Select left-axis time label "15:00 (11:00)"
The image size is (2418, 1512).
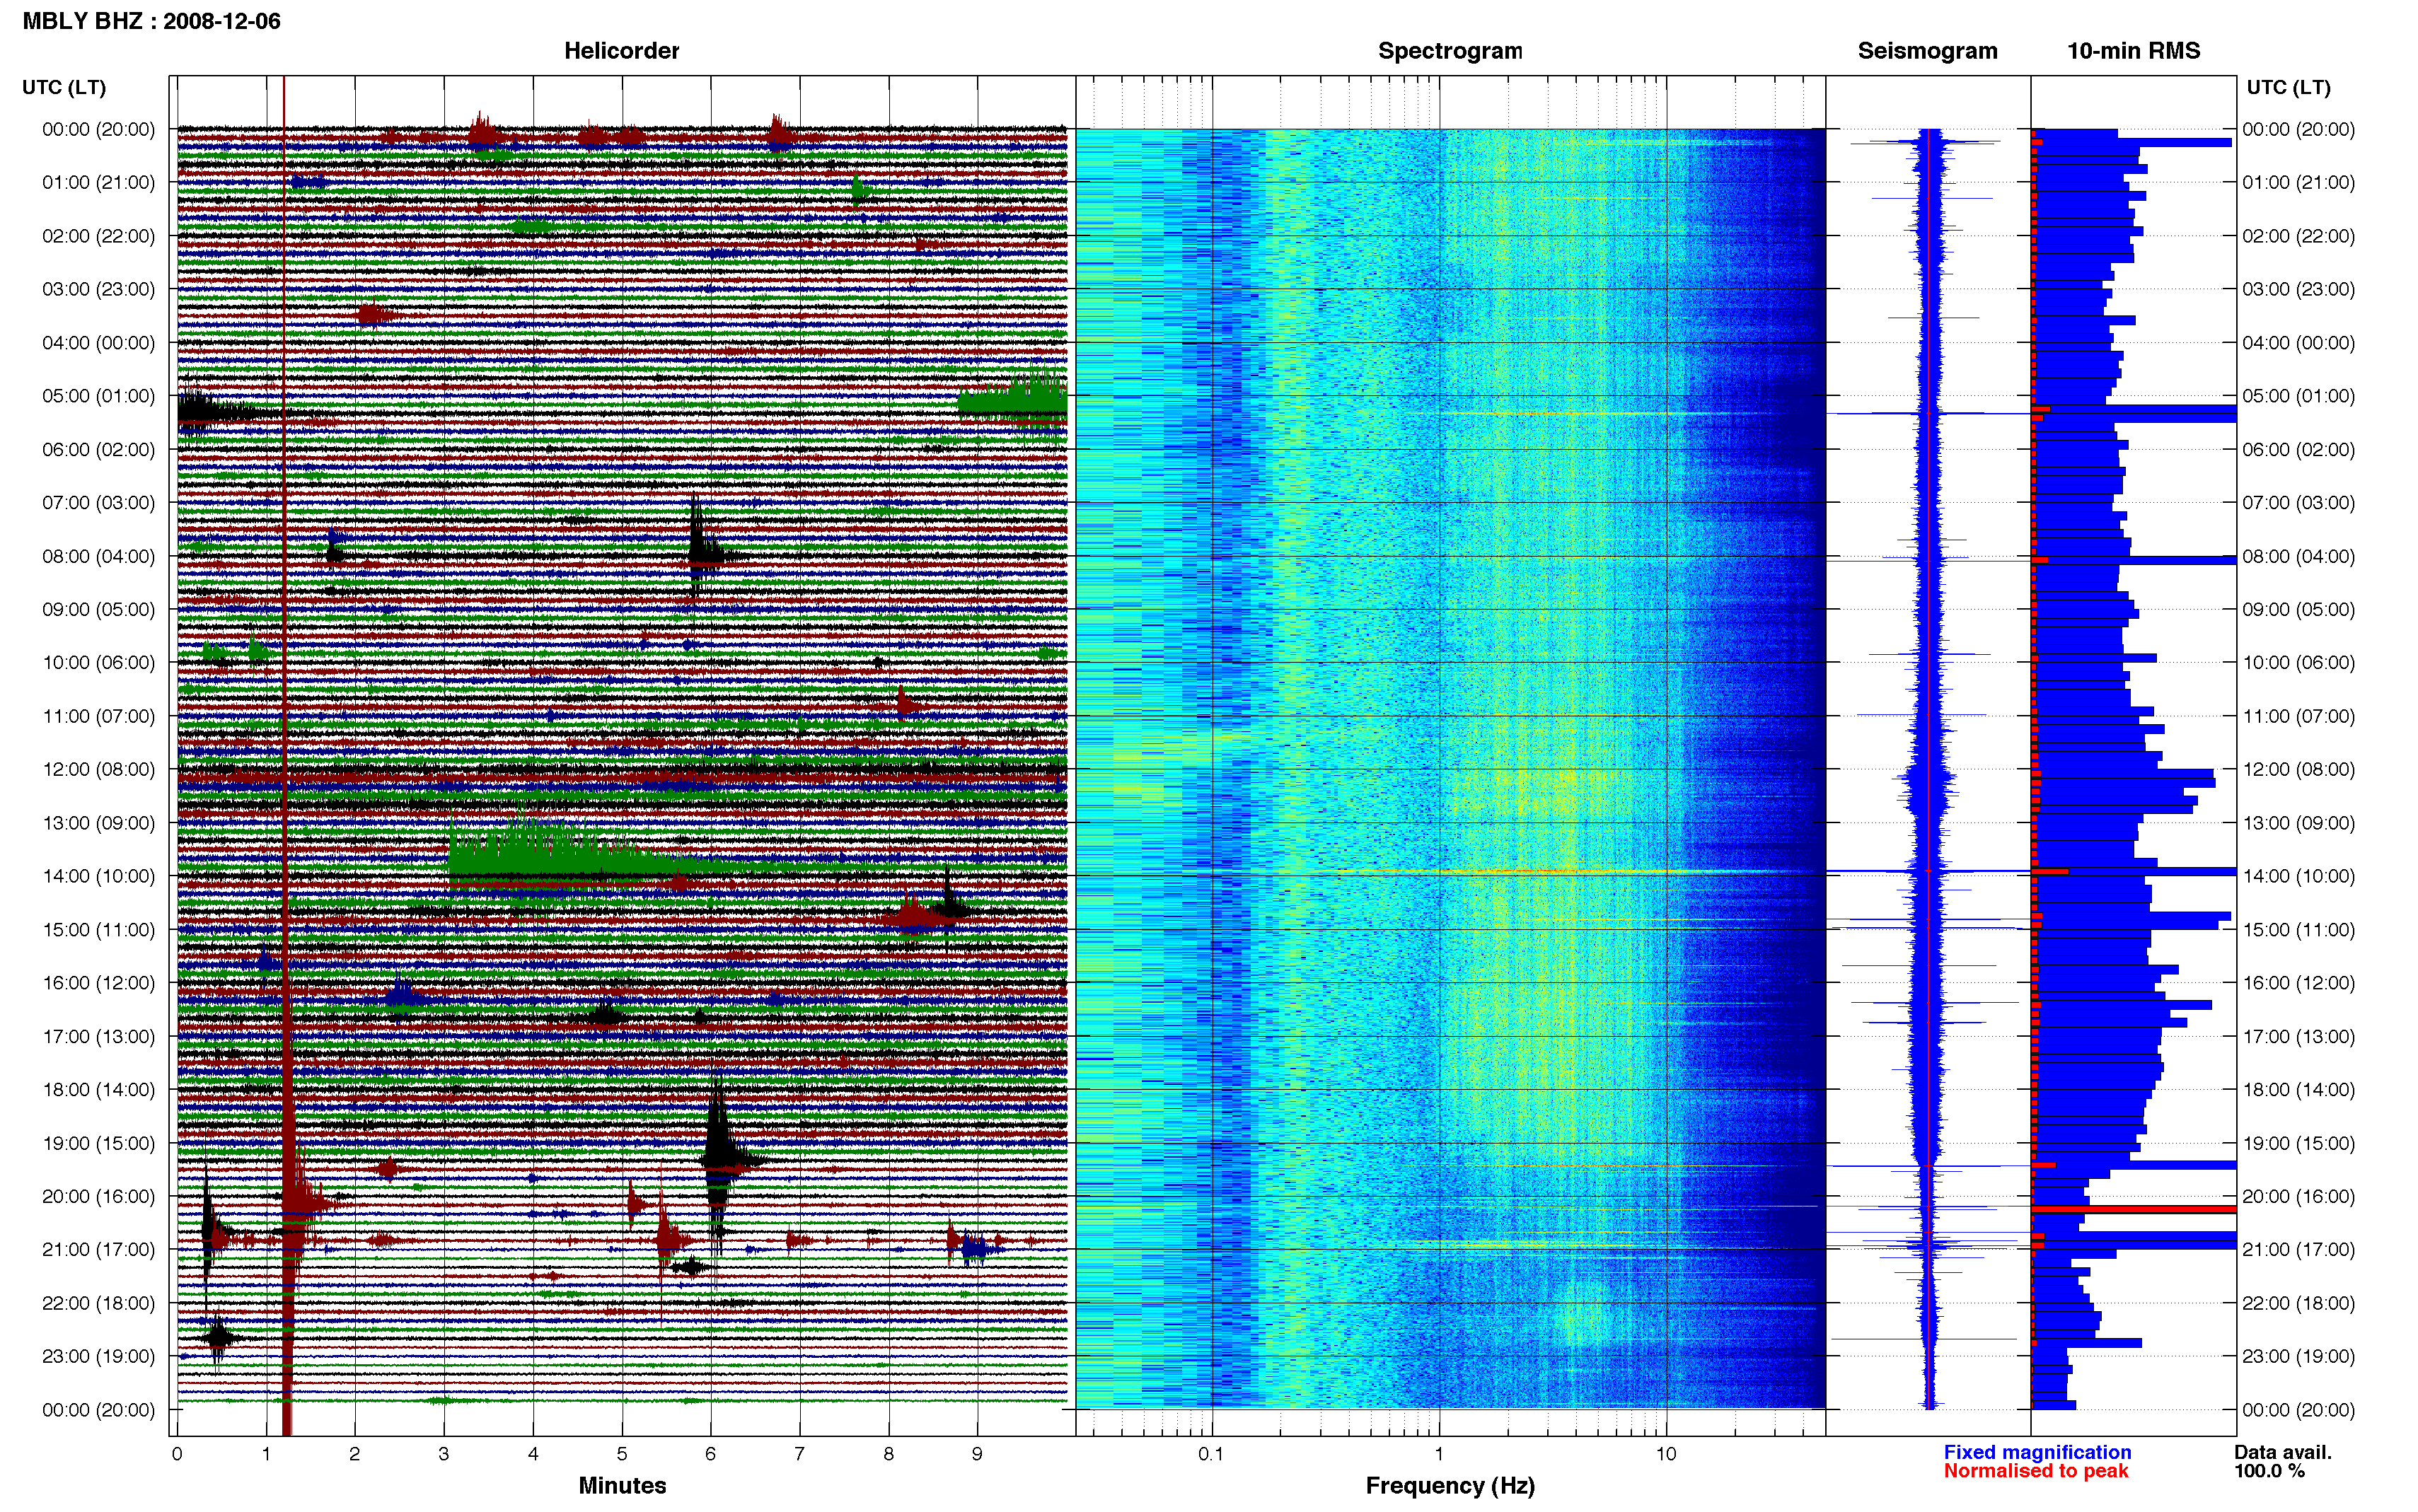point(98,929)
